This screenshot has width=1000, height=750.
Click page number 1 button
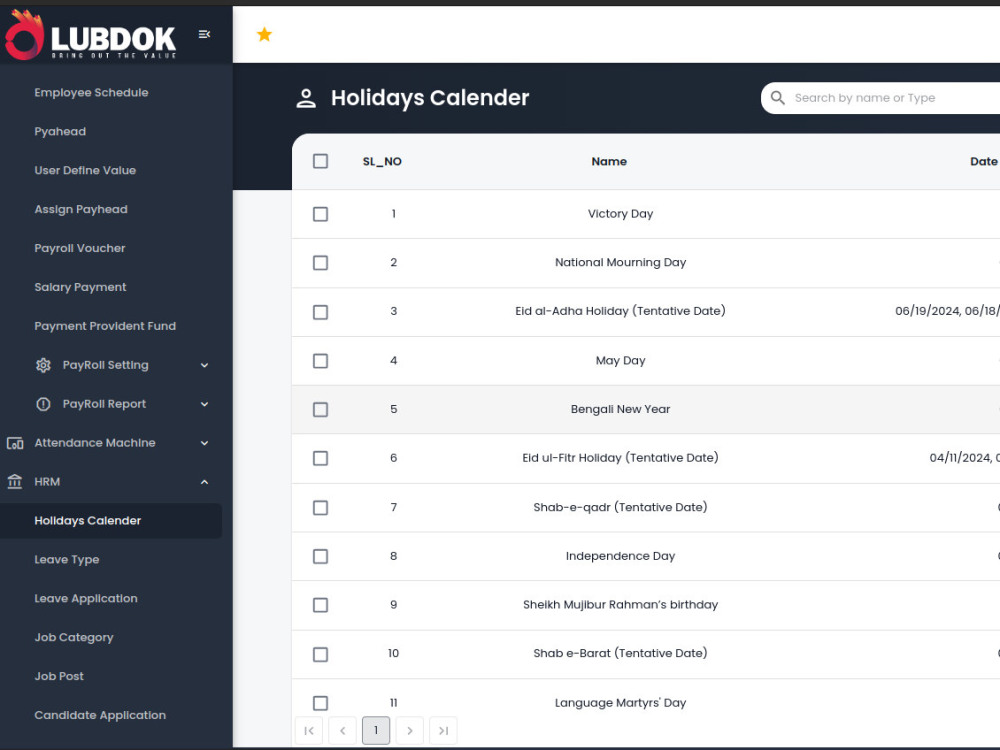(x=376, y=731)
